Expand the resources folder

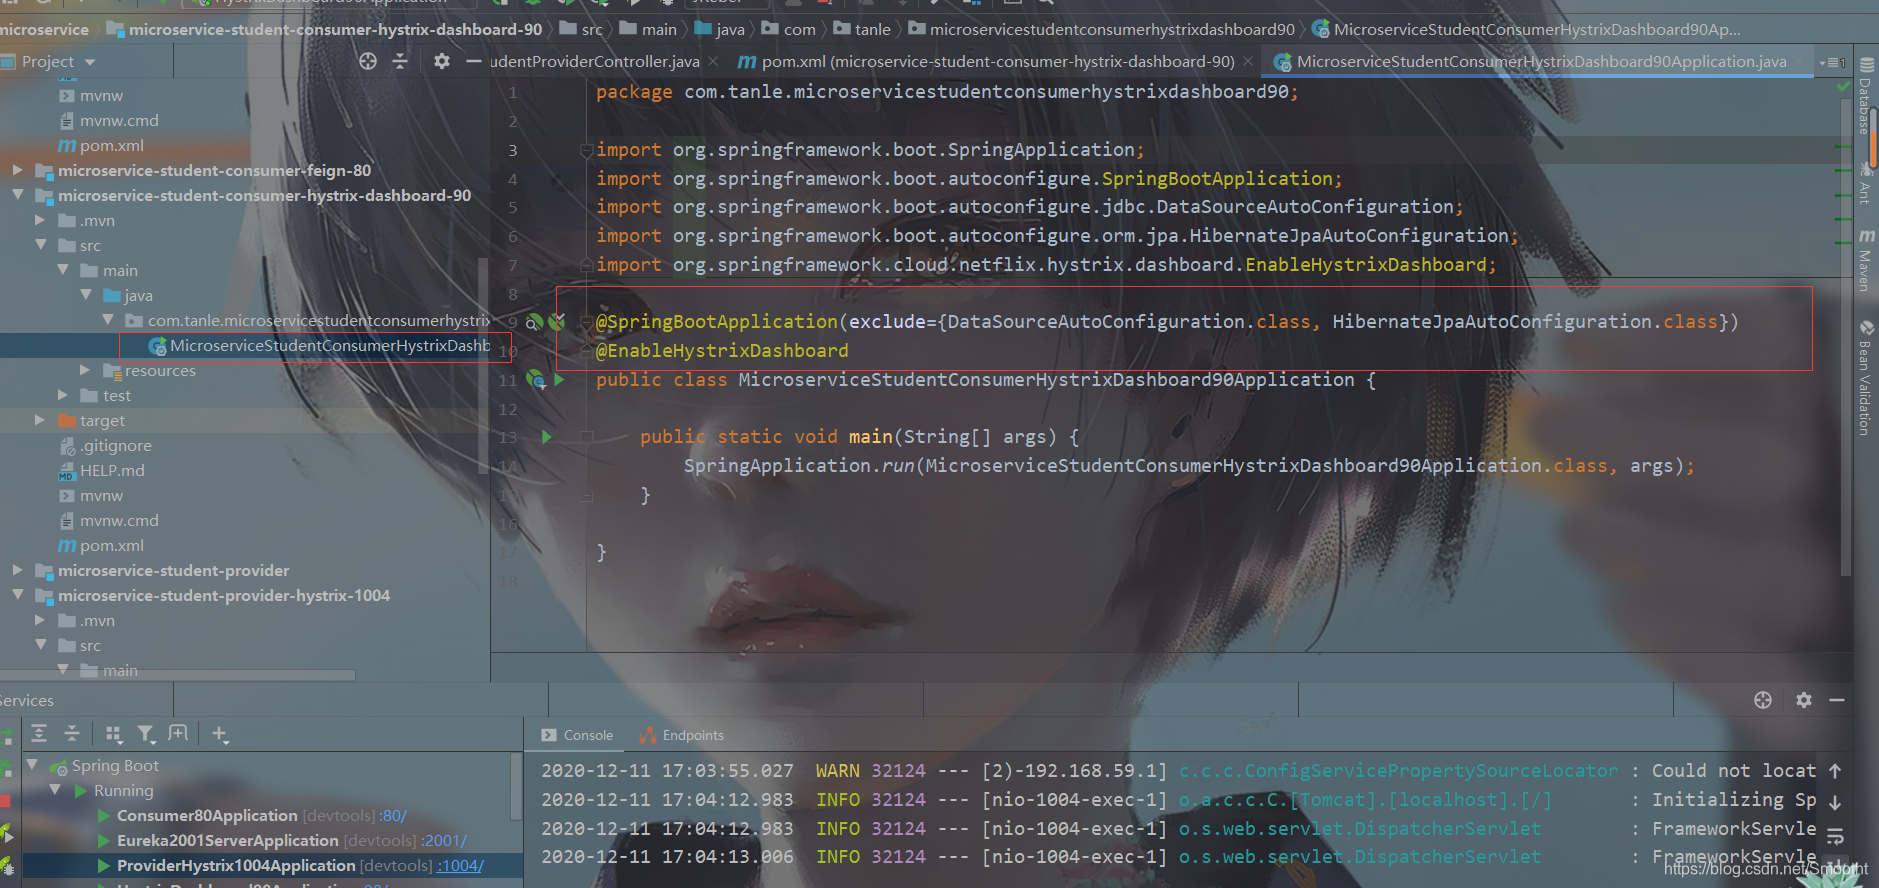click(85, 370)
